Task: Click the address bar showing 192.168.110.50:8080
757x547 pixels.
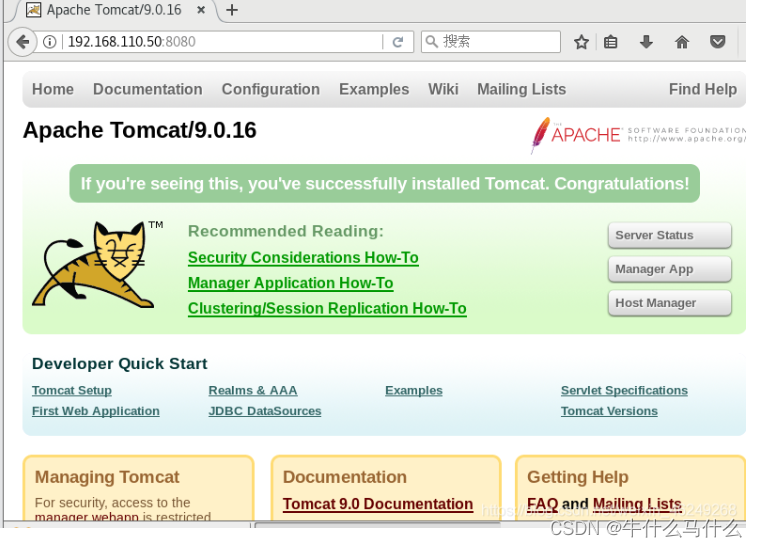Action: click(x=222, y=42)
